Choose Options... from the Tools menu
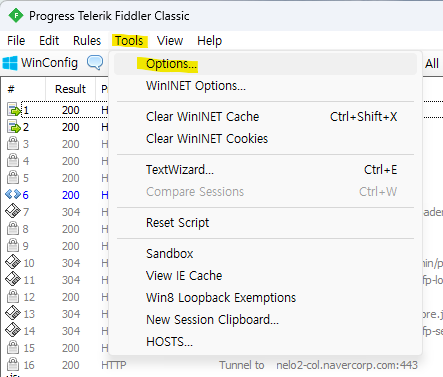443x377 pixels. (x=265, y=64)
